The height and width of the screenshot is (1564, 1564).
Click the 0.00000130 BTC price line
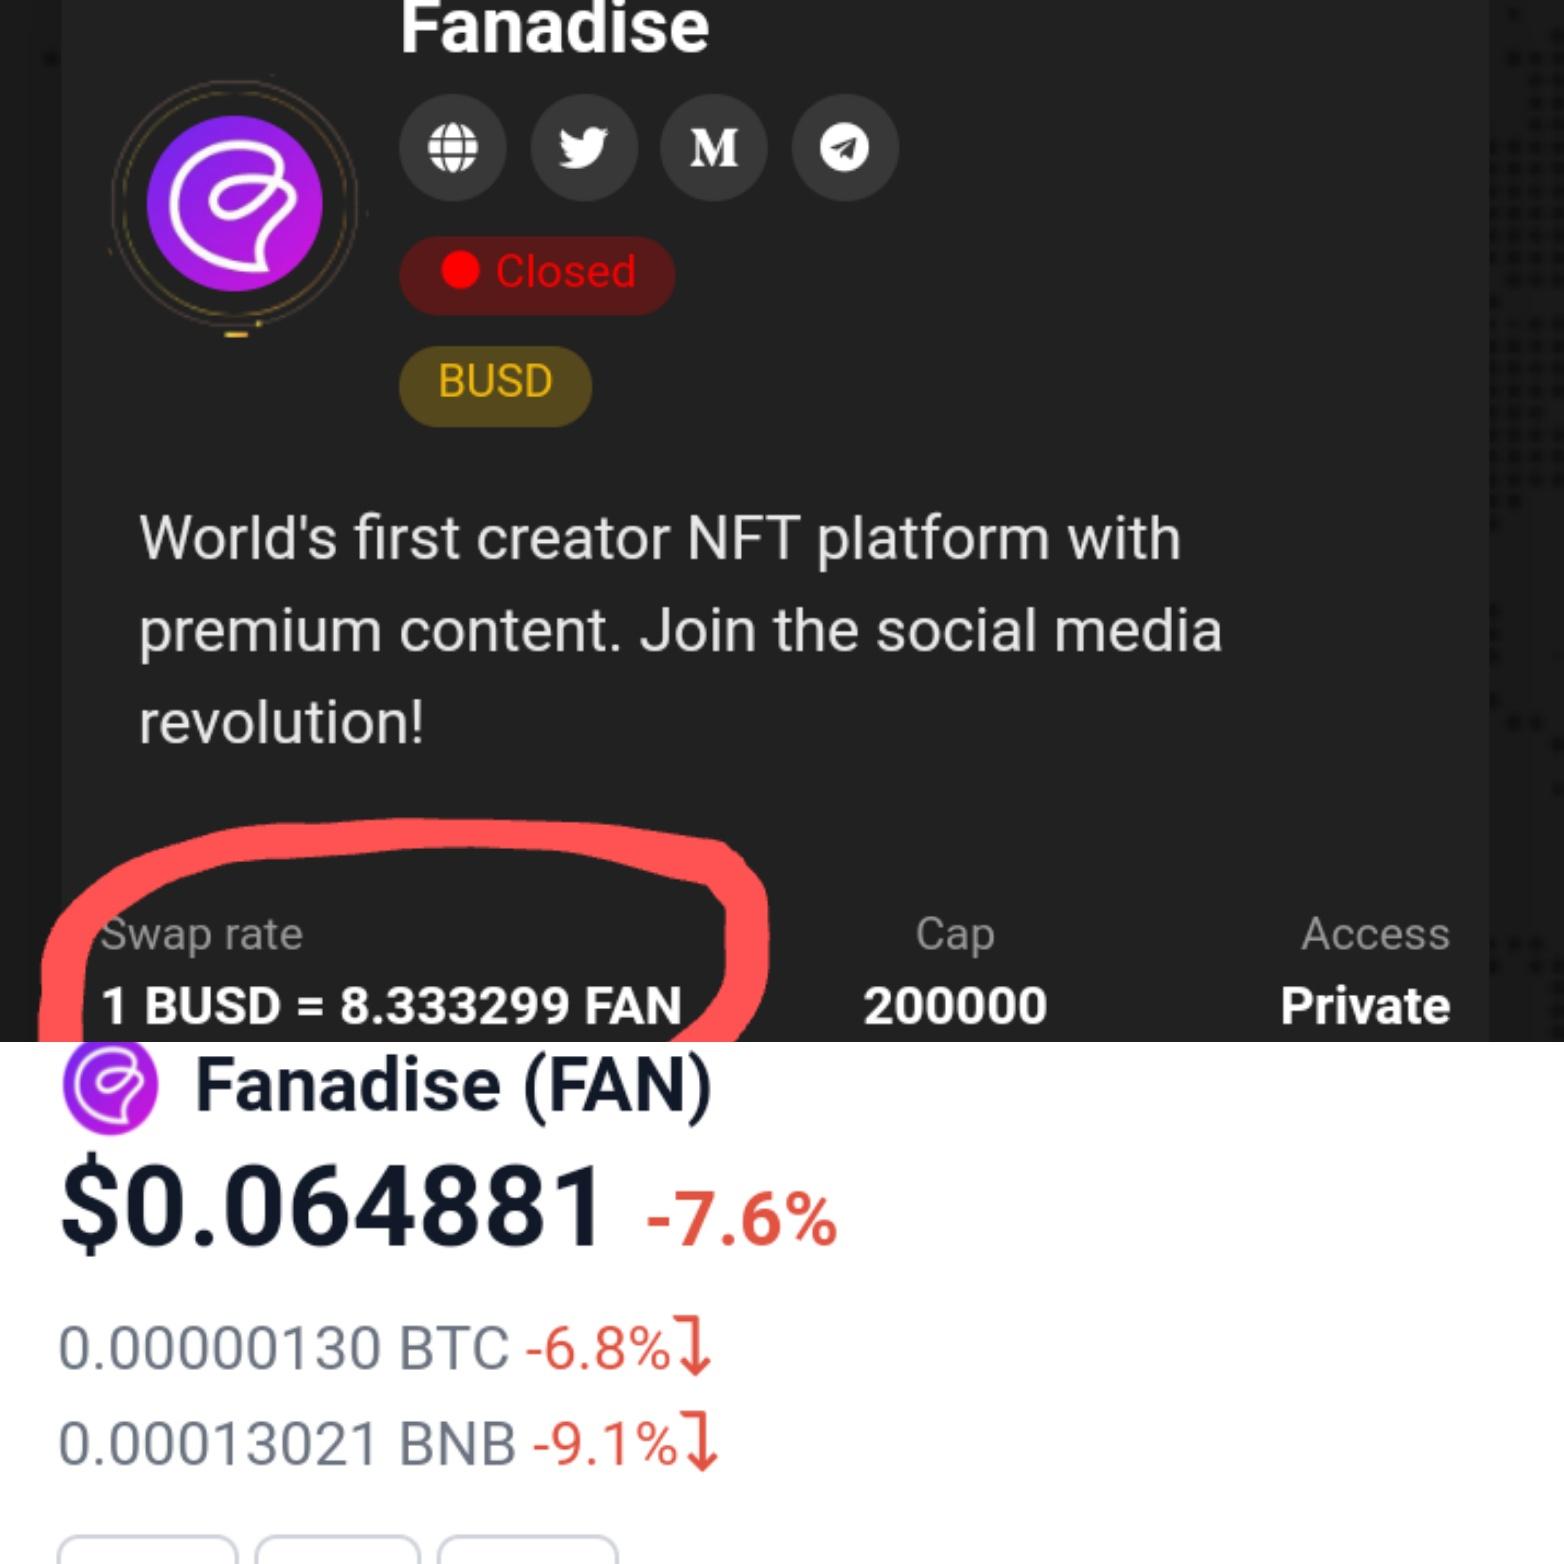pos(384,1348)
